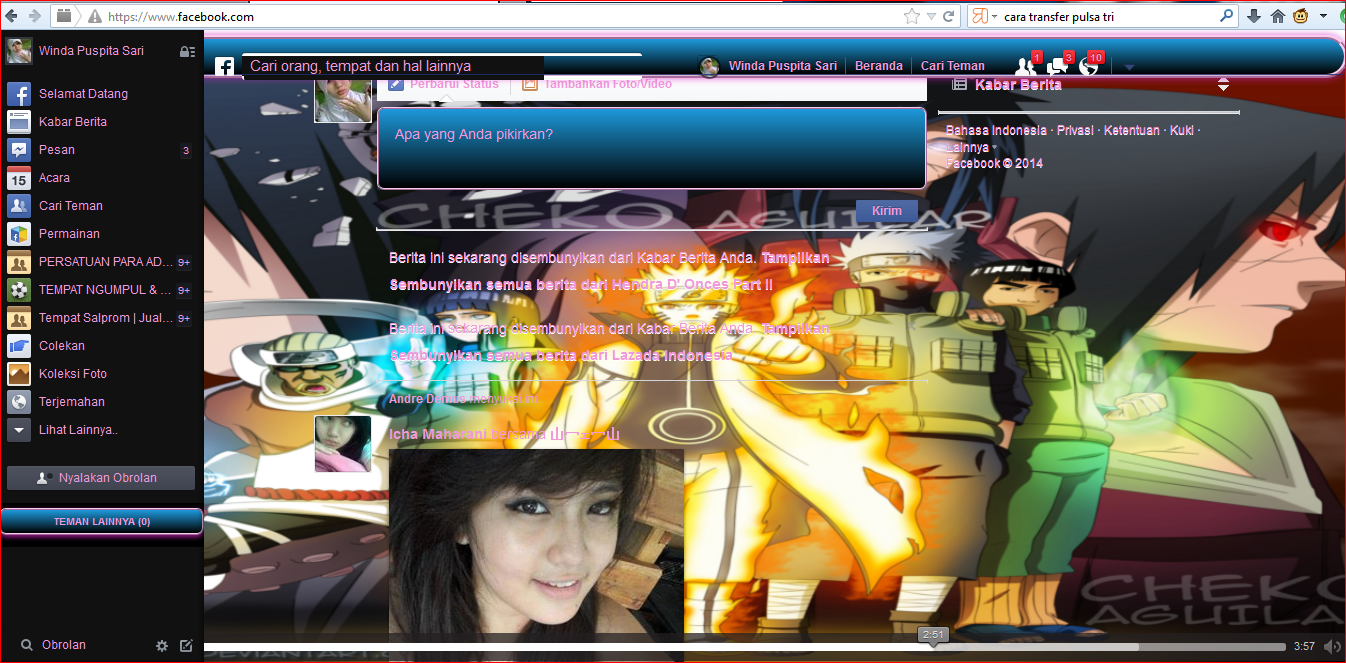Select Tambahkan Foto/Video tab
1346x663 pixels.
(597, 84)
